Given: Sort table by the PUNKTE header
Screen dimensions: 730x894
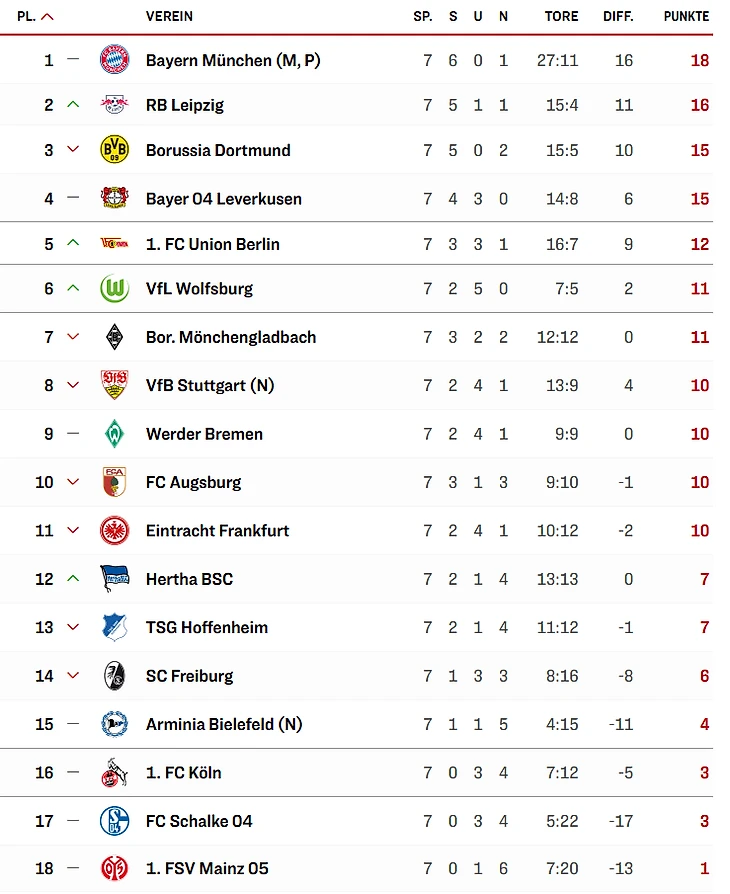Looking at the screenshot, I should pos(686,16).
